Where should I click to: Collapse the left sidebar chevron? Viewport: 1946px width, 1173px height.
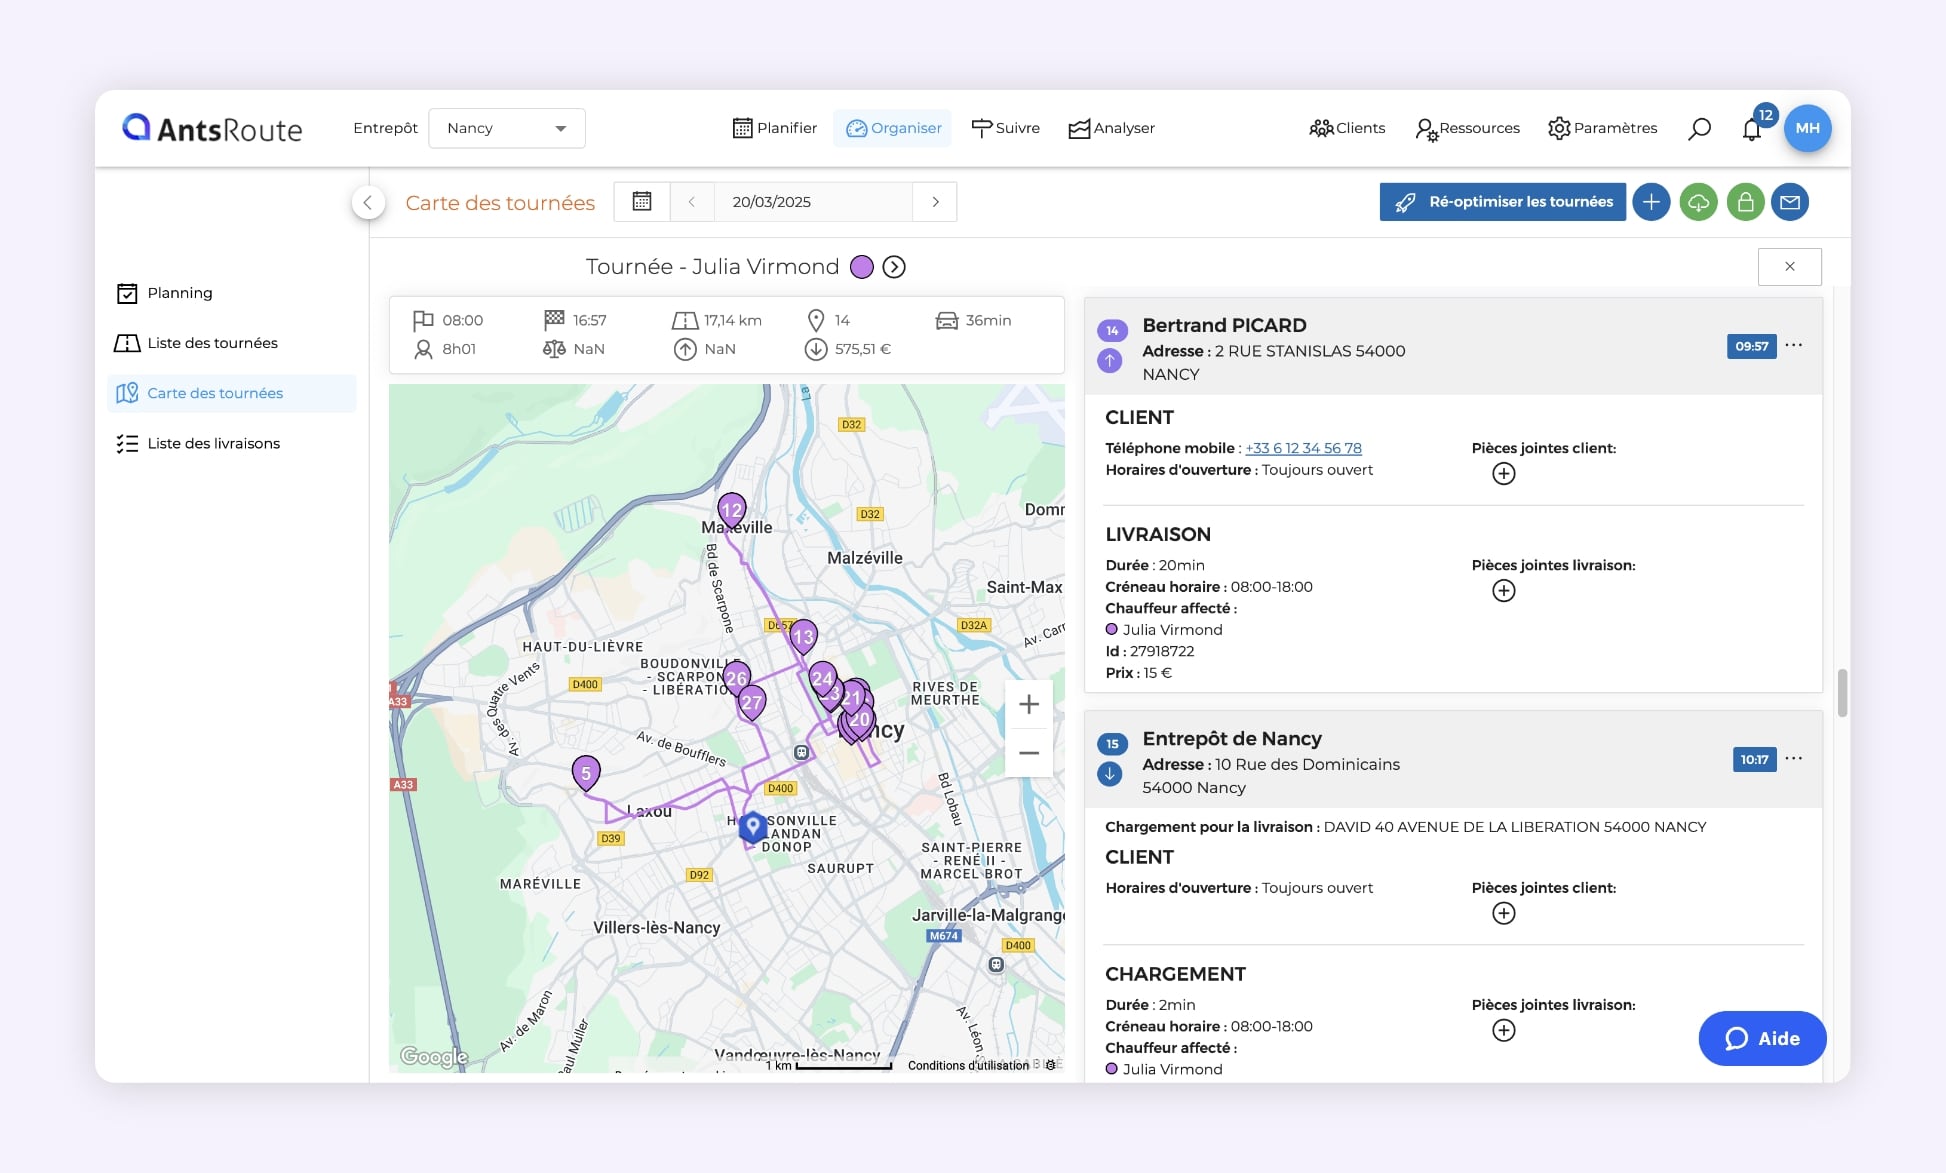click(368, 202)
